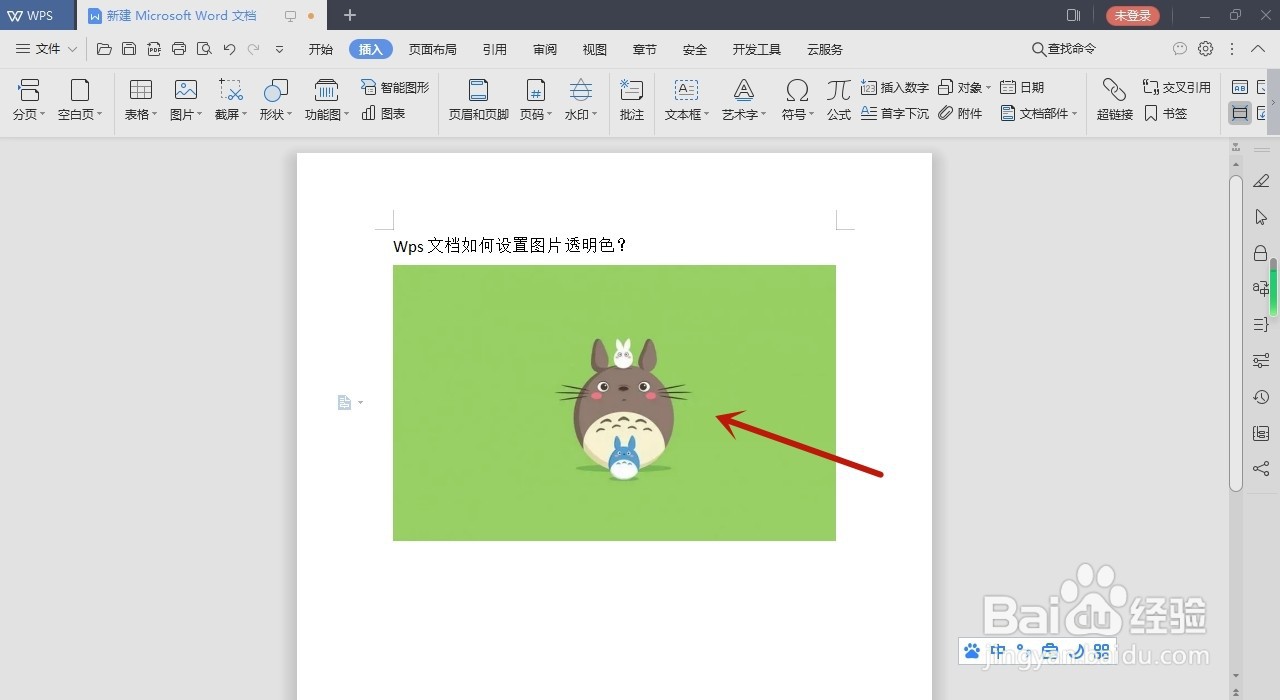
Task: Click 交叉引用 cross reference
Action: [x=1177, y=87]
